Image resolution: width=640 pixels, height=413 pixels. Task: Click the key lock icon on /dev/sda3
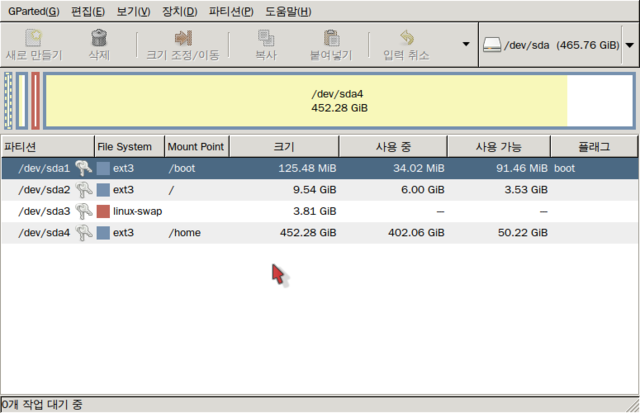click(x=84, y=211)
